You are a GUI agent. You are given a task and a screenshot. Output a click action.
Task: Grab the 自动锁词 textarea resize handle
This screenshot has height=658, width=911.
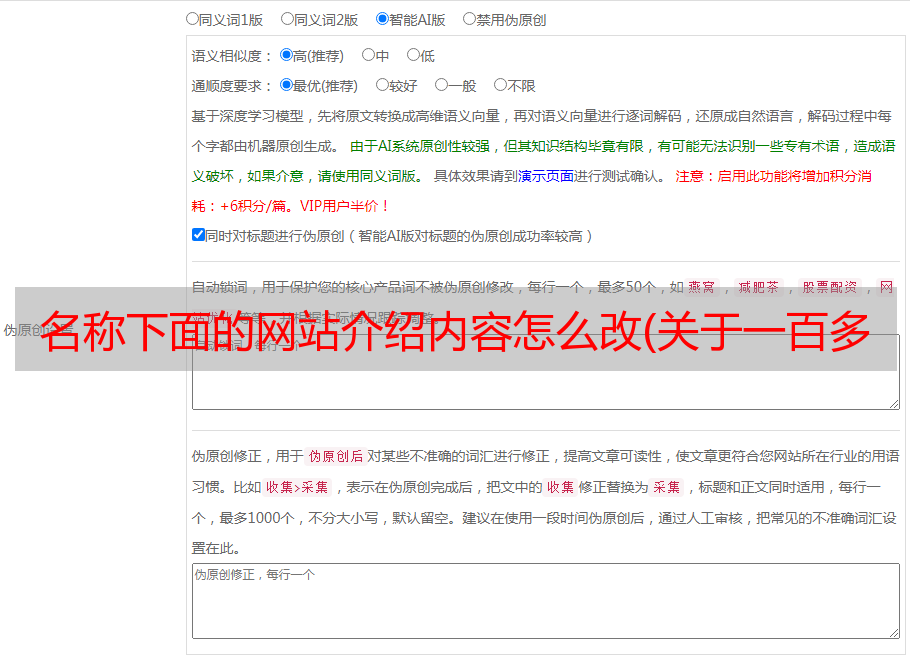(x=894, y=404)
